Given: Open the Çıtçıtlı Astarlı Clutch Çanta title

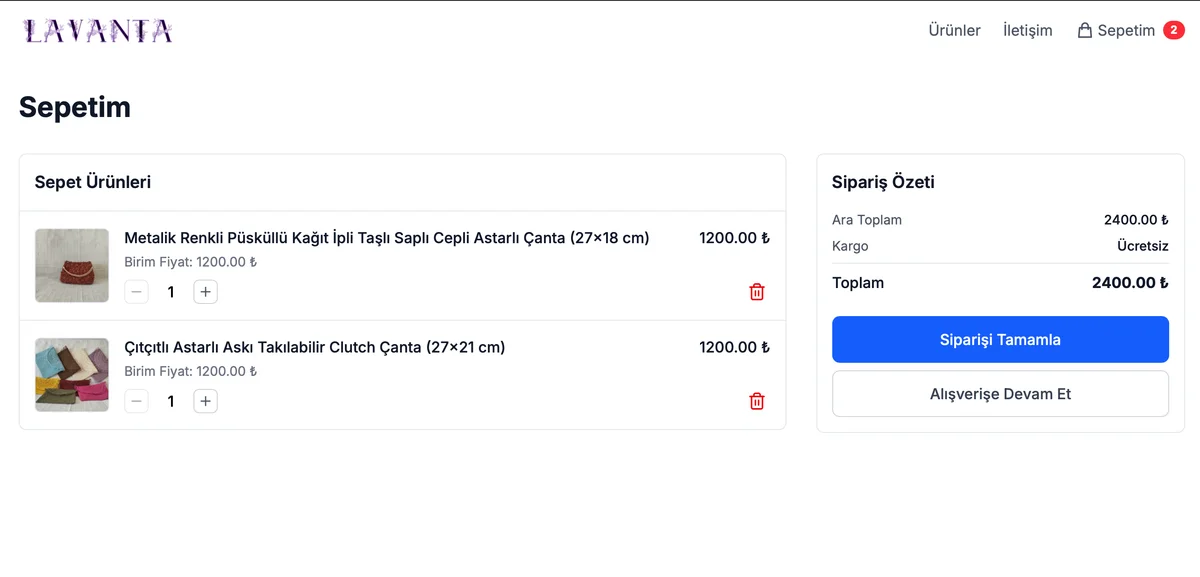Looking at the screenshot, I should click(314, 347).
